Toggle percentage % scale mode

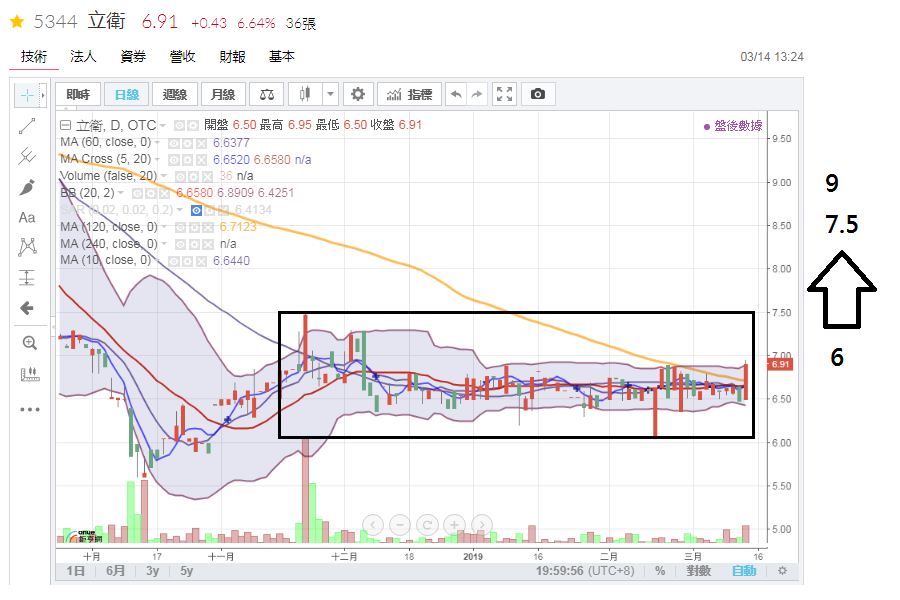tap(660, 571)
